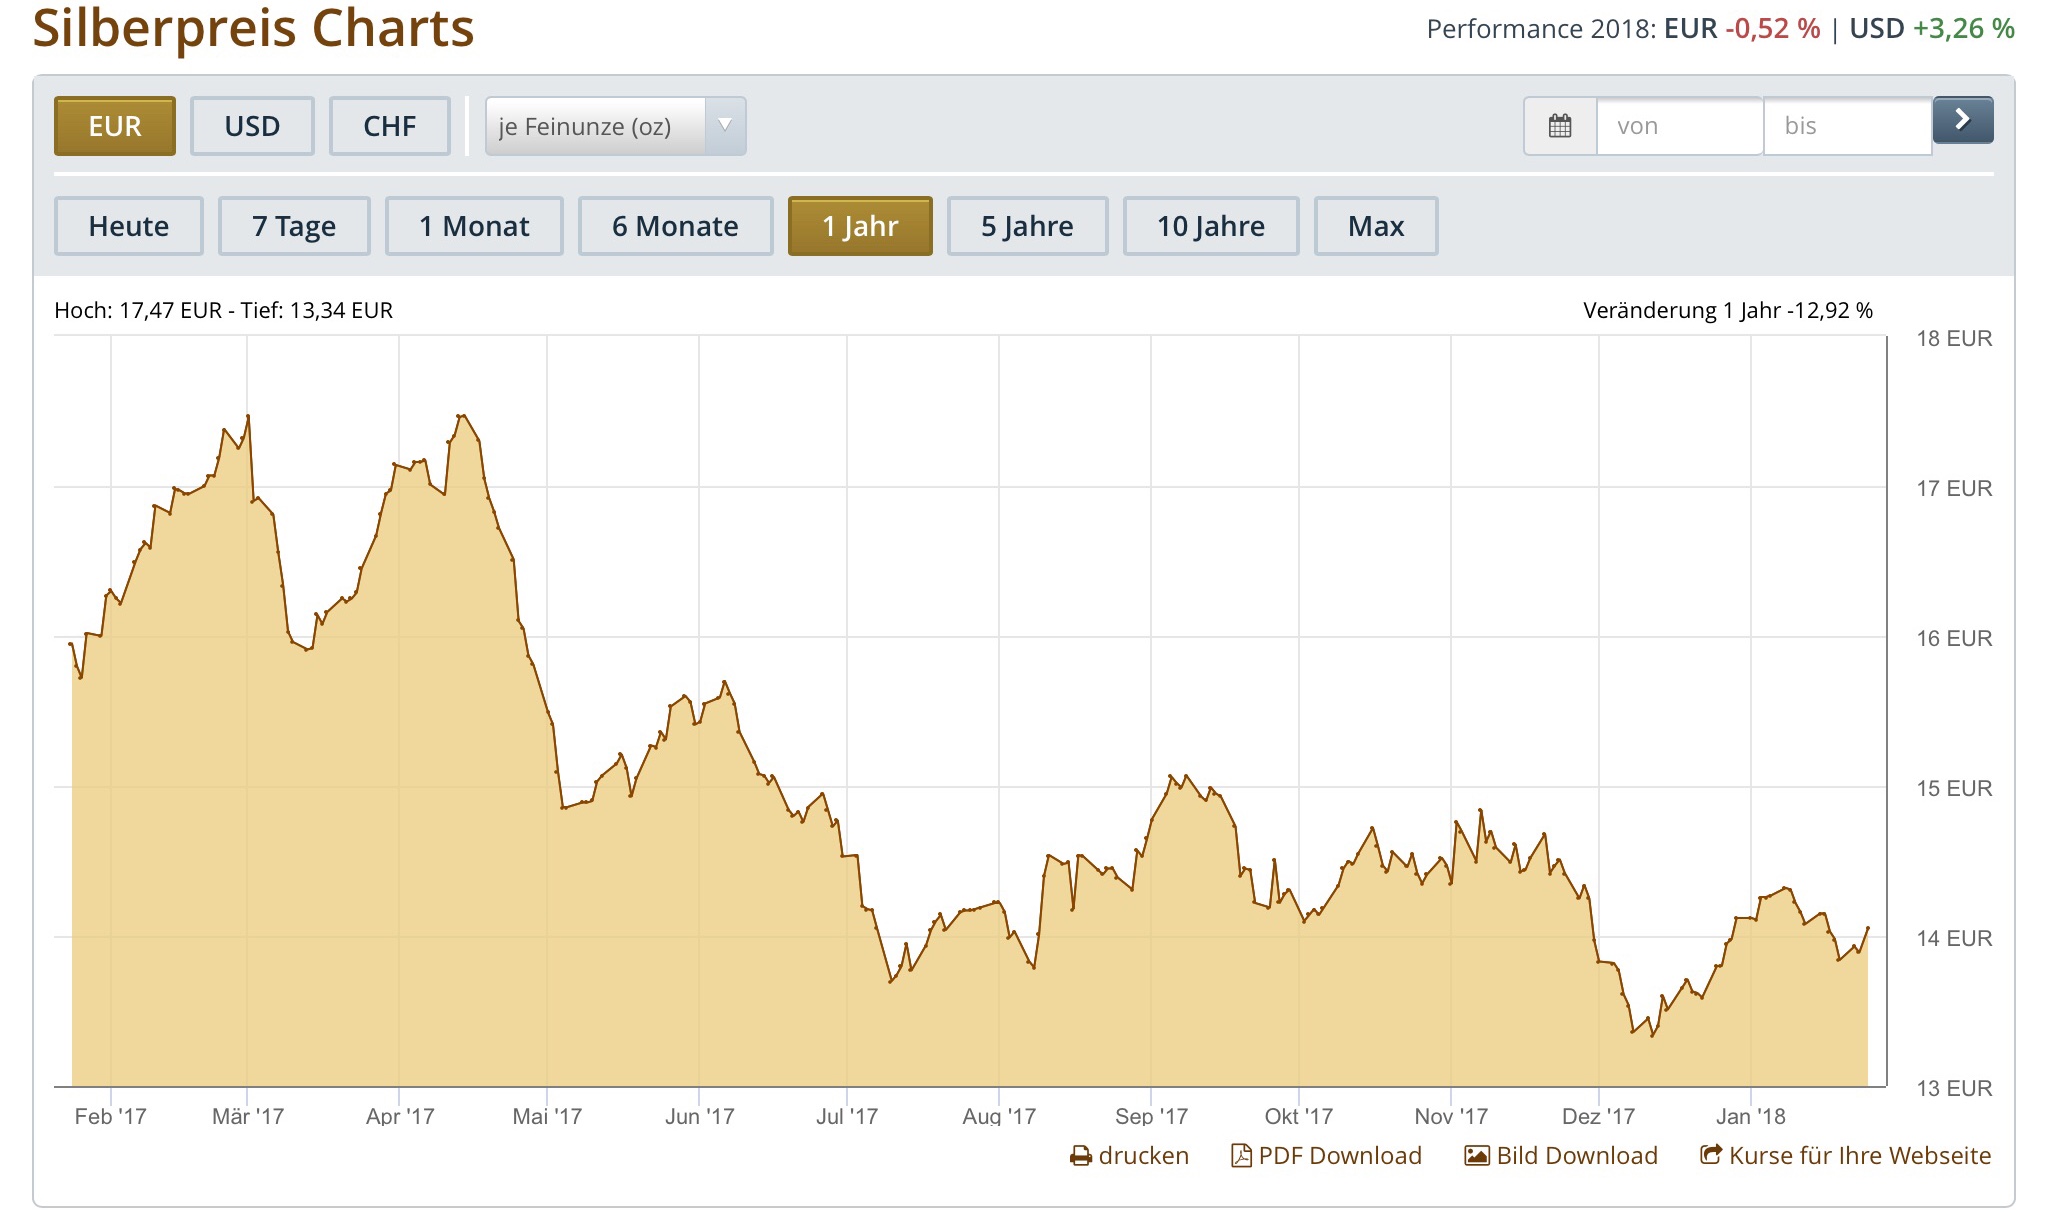Click the calendar icon next to von
The height and width of the screenshot is (1213, 2048).
[x=1559, y=126]
